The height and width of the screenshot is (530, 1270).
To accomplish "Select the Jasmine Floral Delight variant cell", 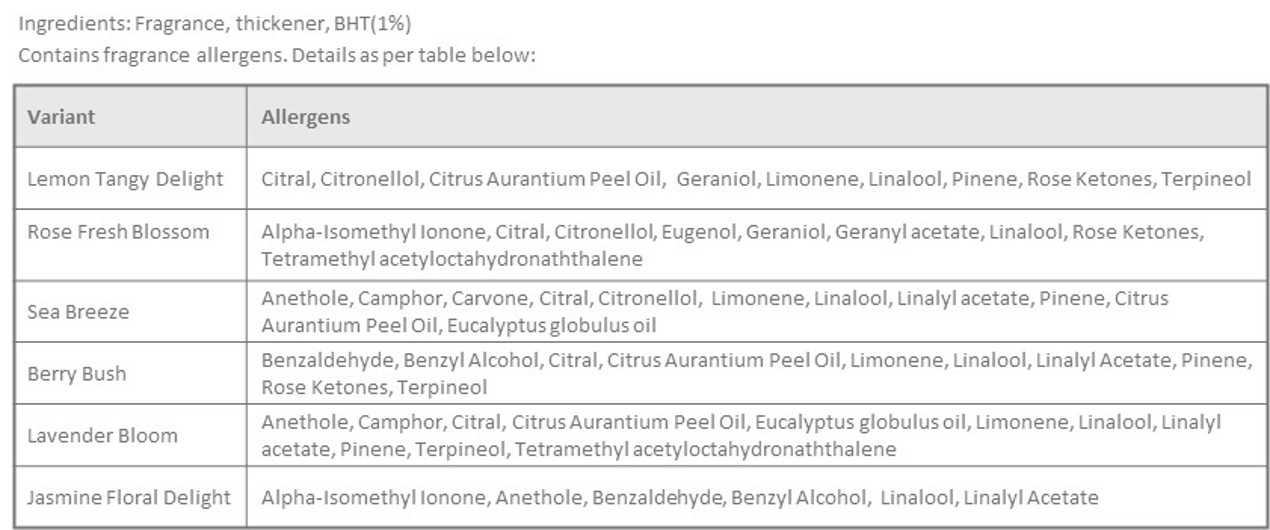I will 129,498.
